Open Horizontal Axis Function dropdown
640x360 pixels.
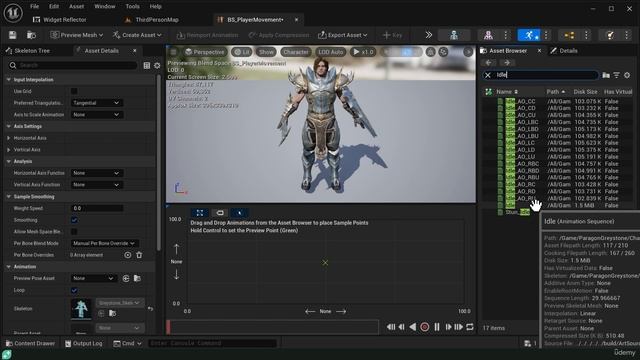click(x=96, y=173)
